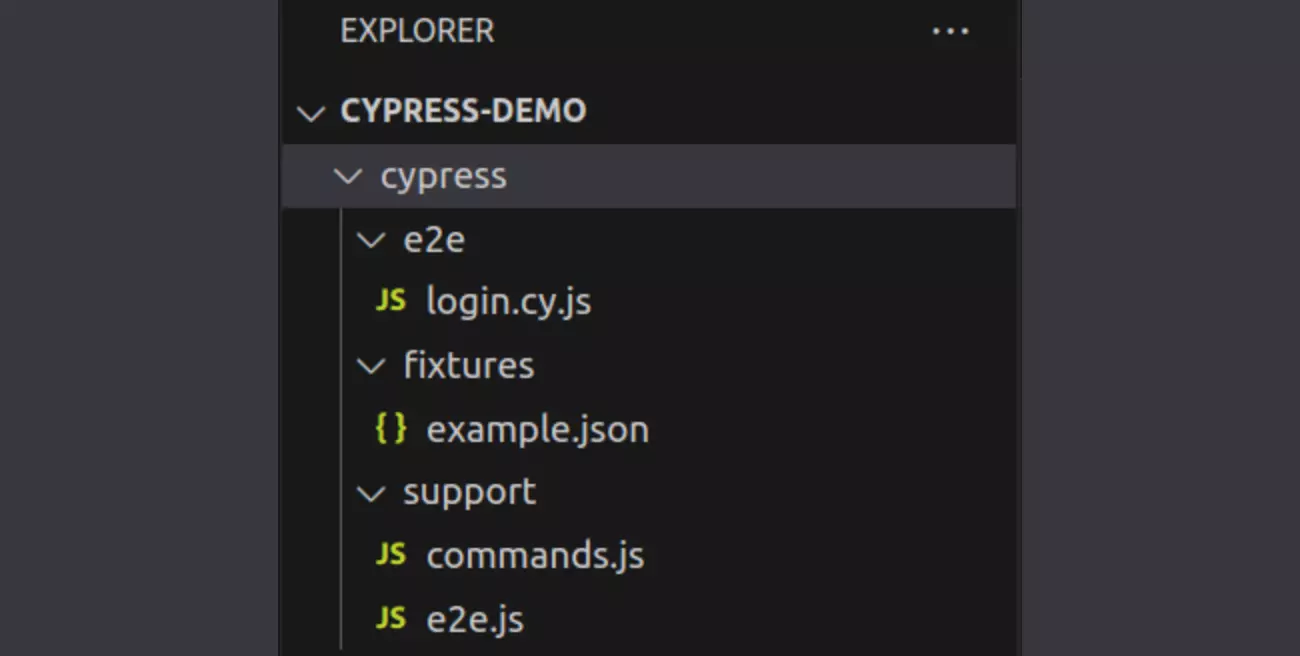1300x656 pixels.
Task: Open the e2e.js support file
Action: coord(475,619)
